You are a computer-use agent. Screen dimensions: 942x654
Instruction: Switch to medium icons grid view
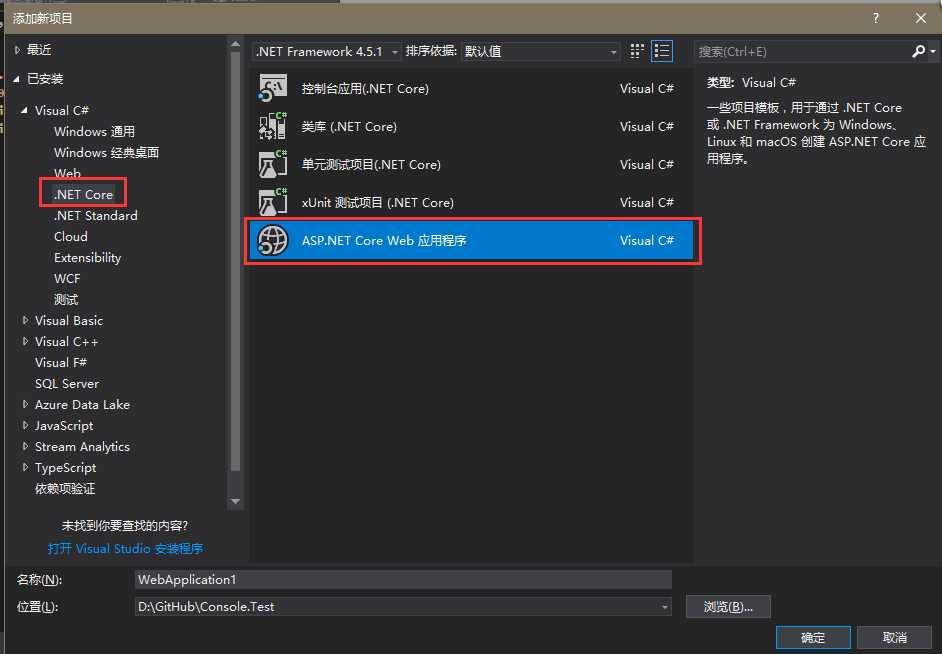637,51
